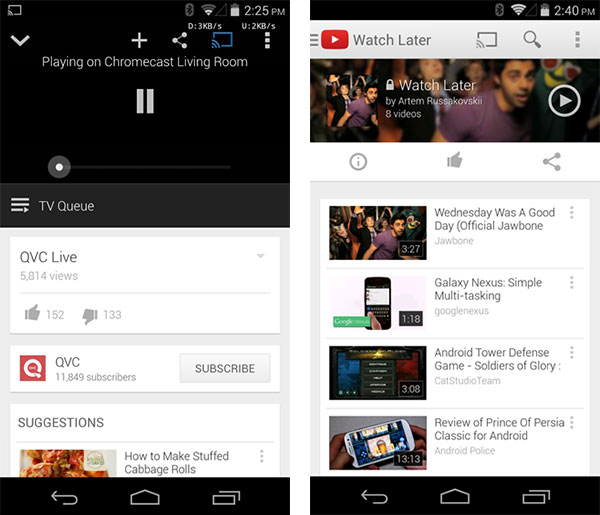Tap Home in left phone navigation bar

pos(145,497)
